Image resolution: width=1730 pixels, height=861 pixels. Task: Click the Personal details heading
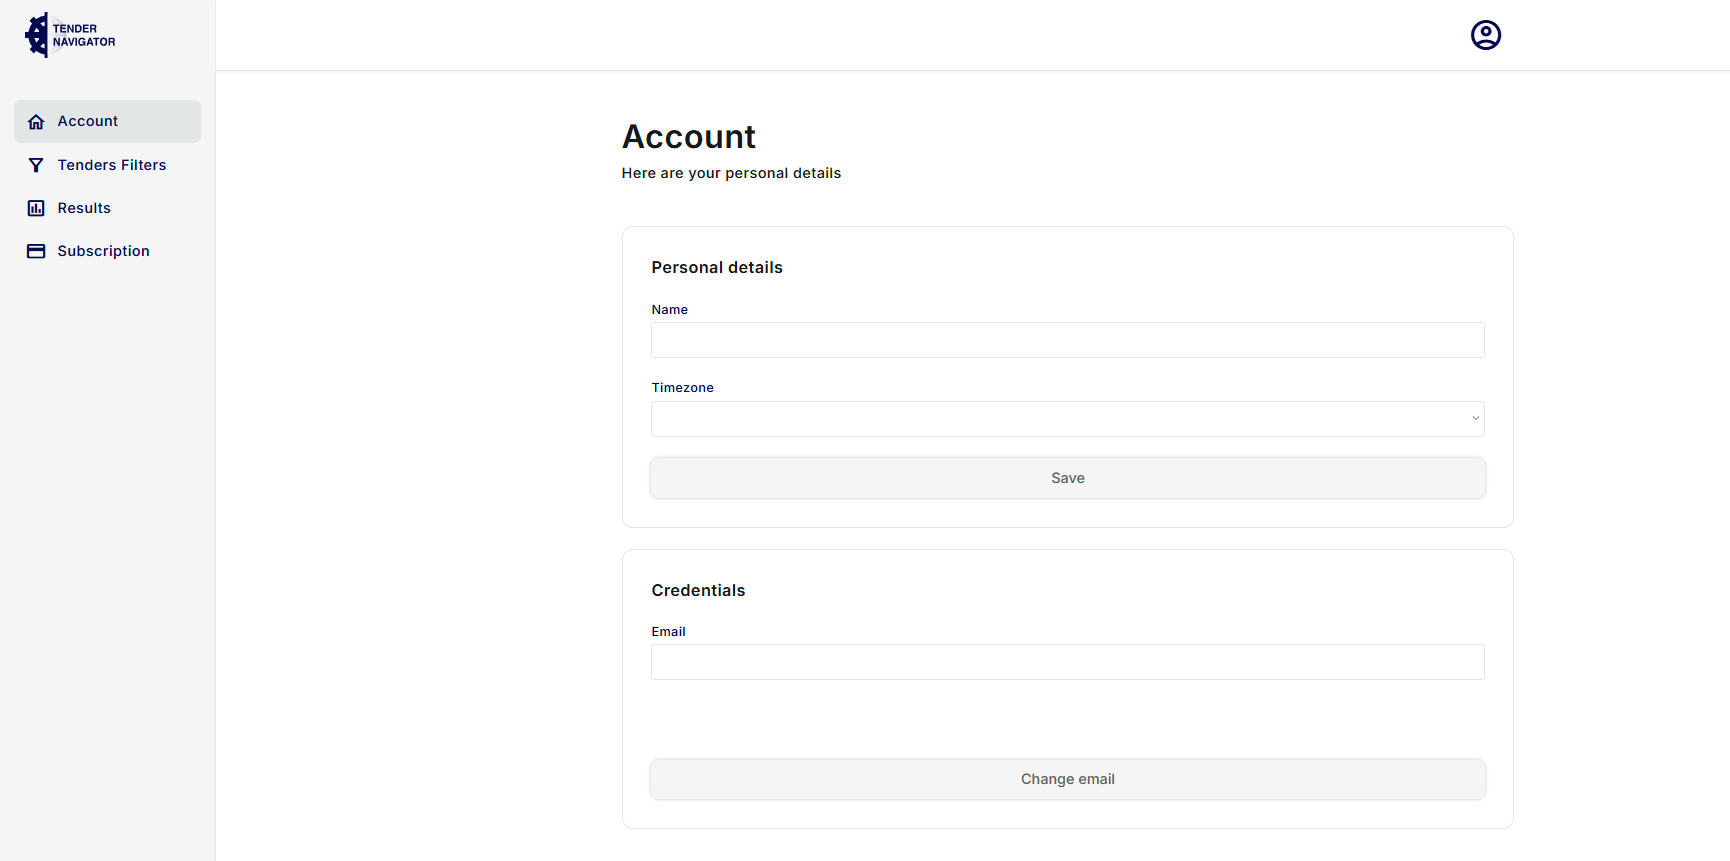pos(717,268)
